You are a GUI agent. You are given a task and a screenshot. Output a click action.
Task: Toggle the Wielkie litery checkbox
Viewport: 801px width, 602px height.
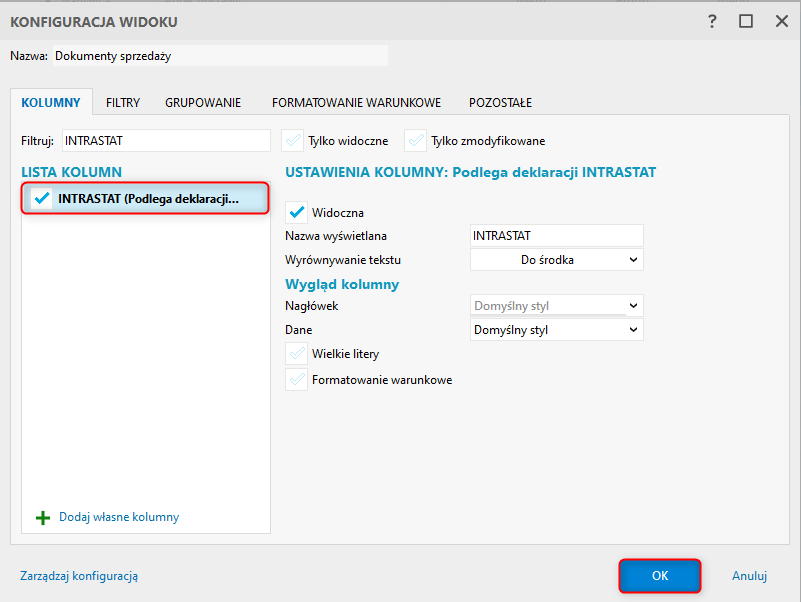pos(297,354)
